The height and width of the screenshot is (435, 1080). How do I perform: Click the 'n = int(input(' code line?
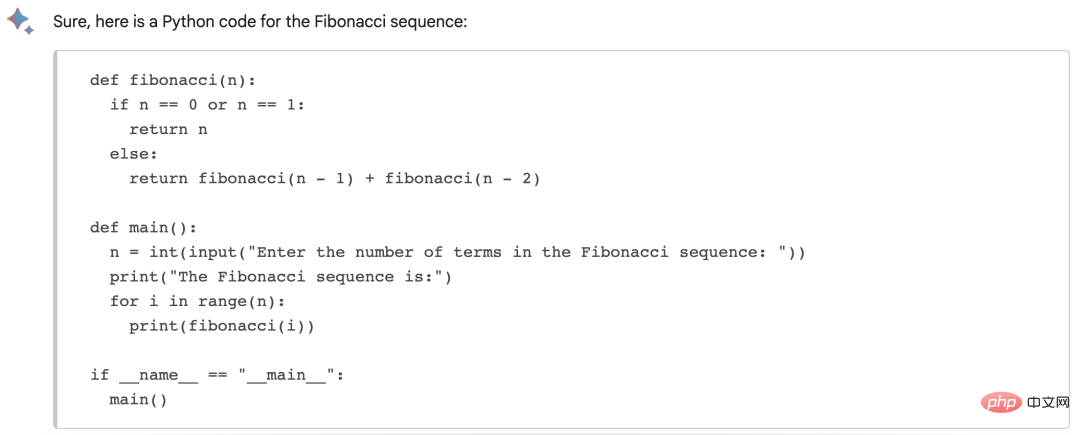(x=457, y=252)
